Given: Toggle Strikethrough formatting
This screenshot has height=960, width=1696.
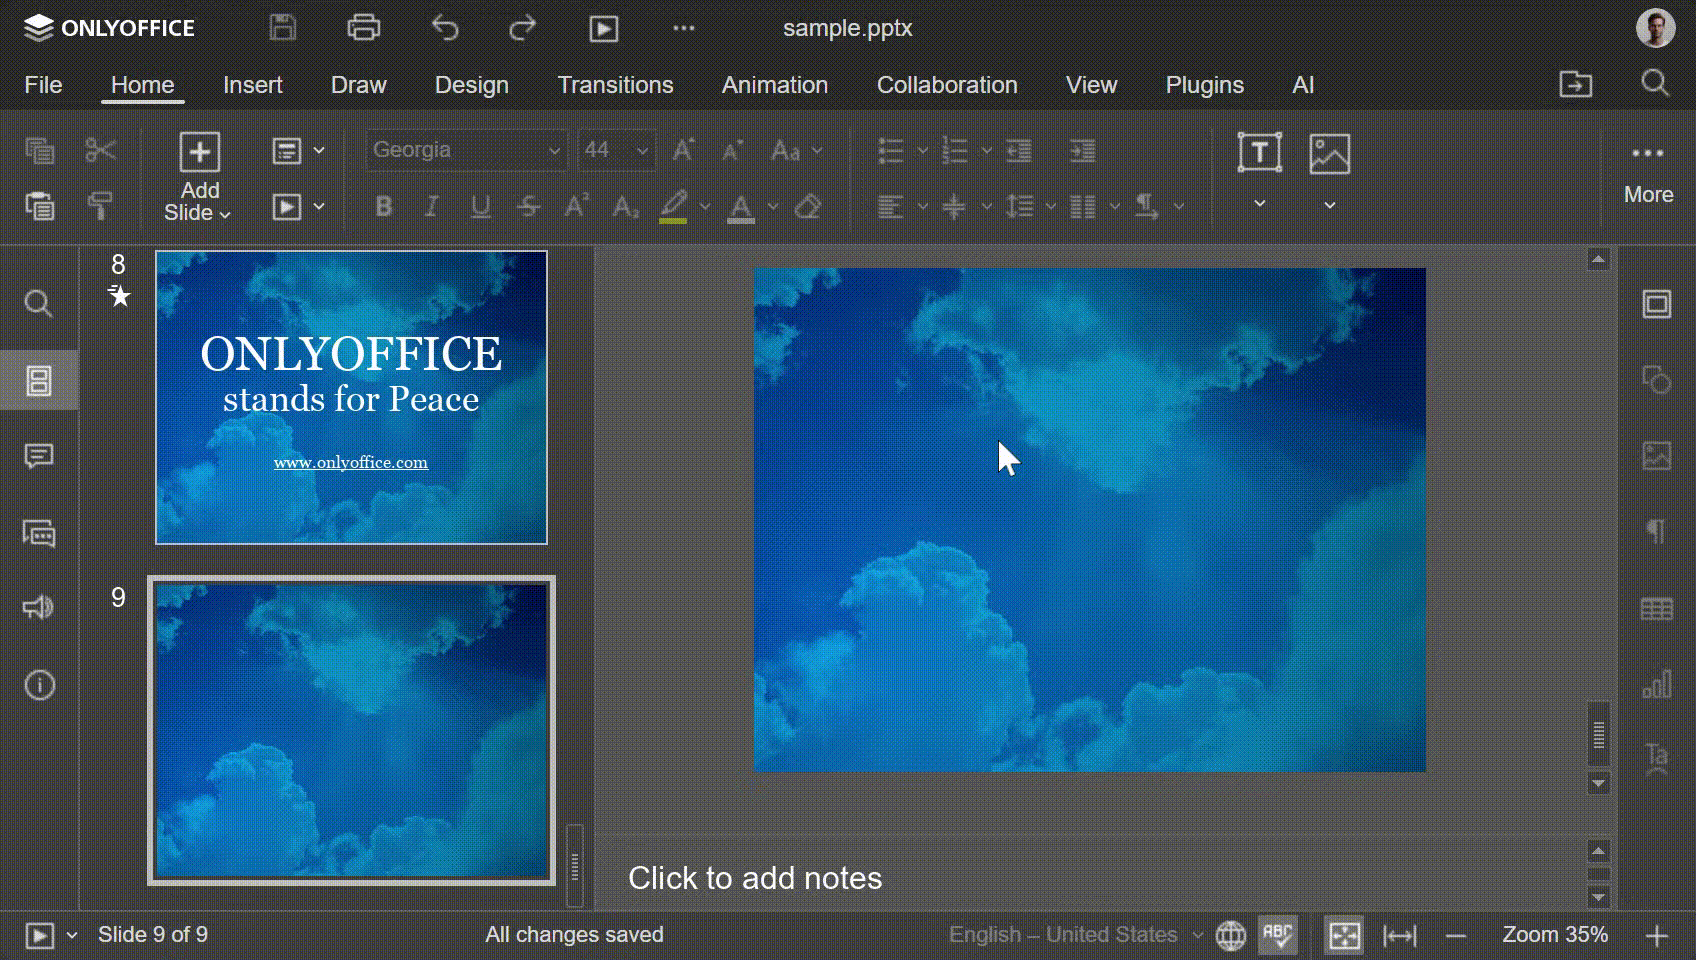Looking at the screenshot, I should [x=529, y=207].
